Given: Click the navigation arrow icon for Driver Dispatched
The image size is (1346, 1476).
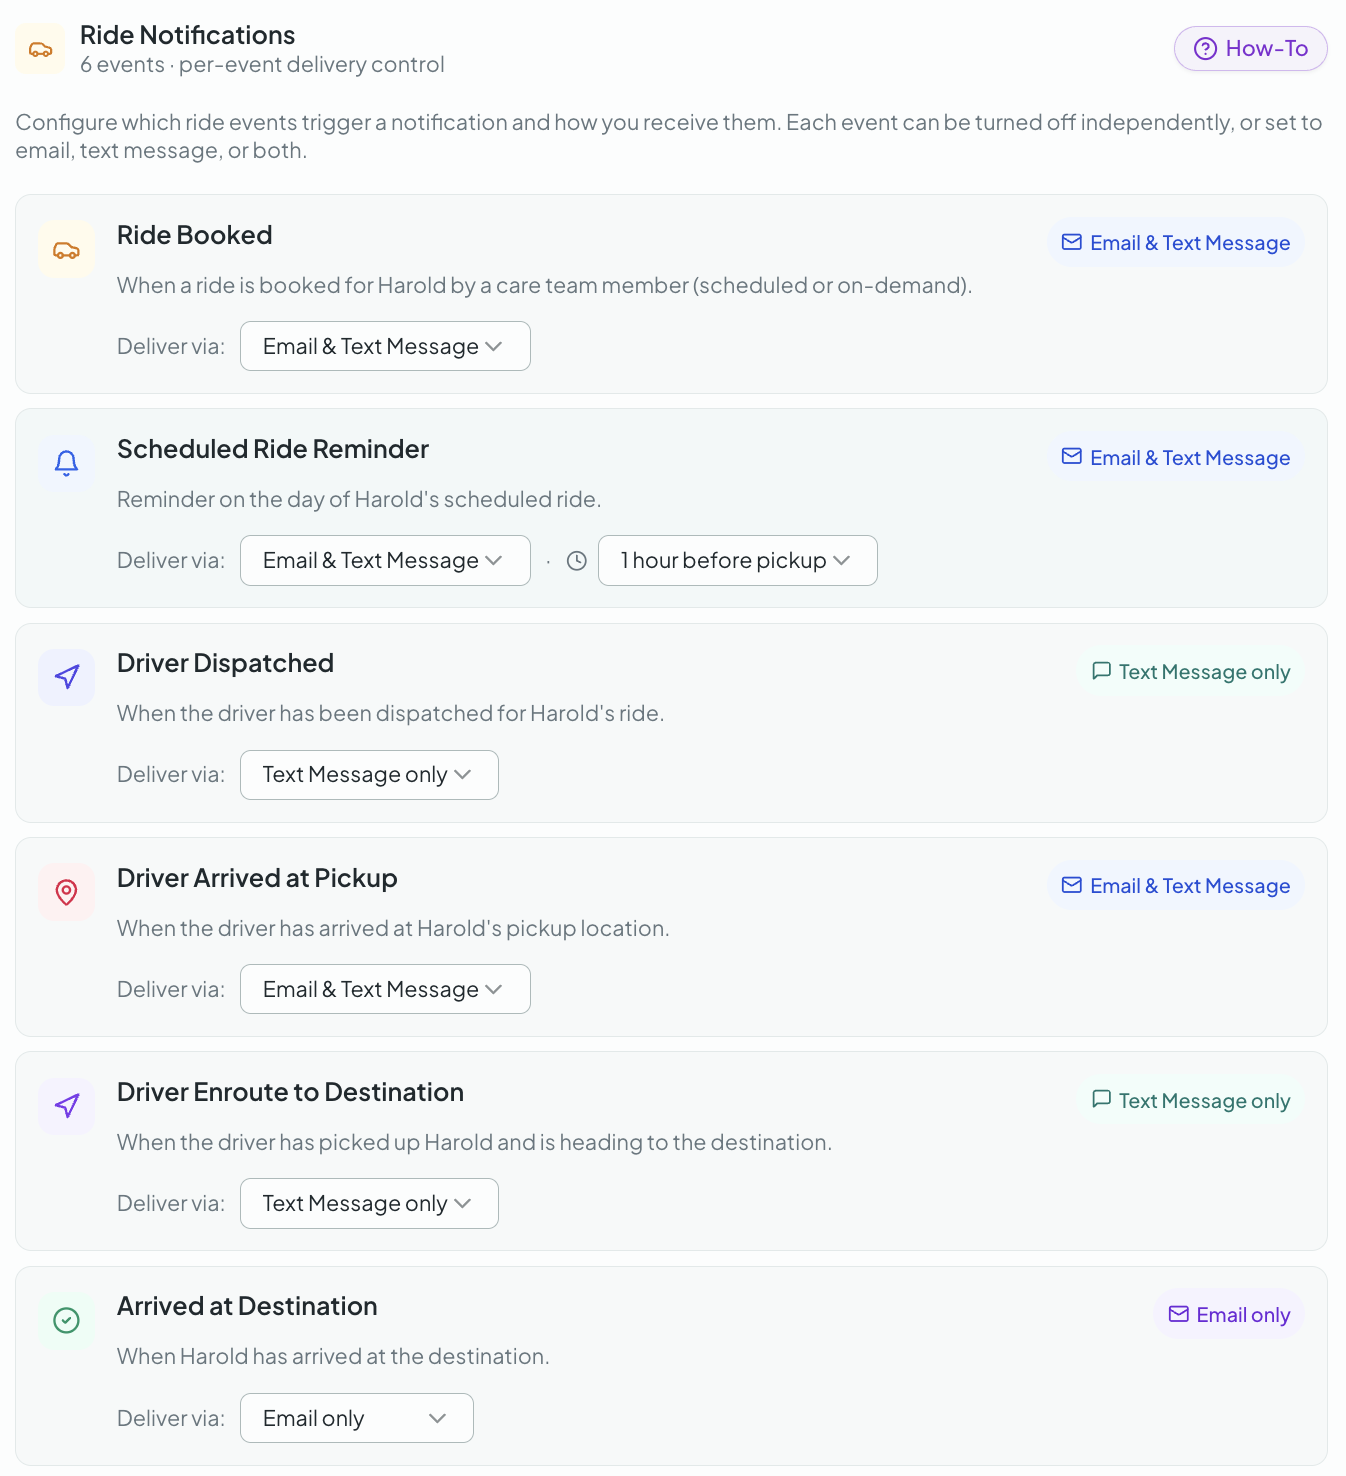Looking at the screenshot, I should (x=66, y=677).
